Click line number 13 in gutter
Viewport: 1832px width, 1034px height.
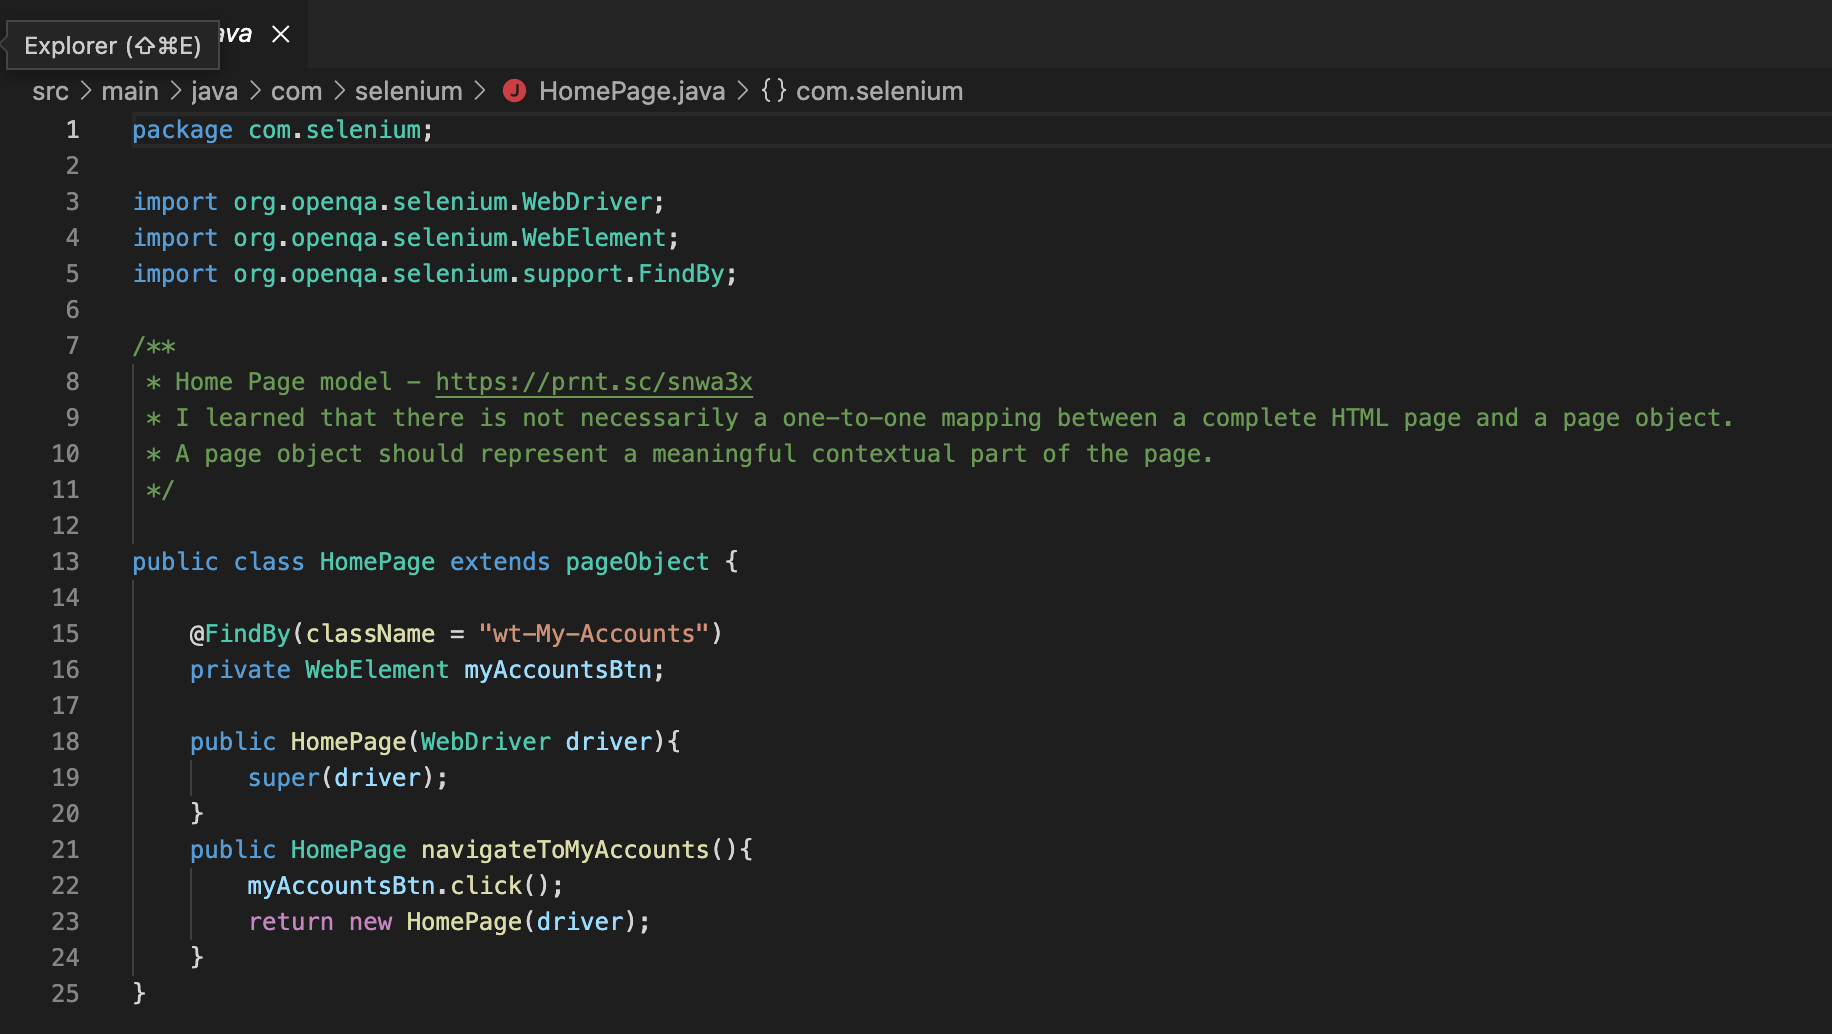(x=65, y=562)
